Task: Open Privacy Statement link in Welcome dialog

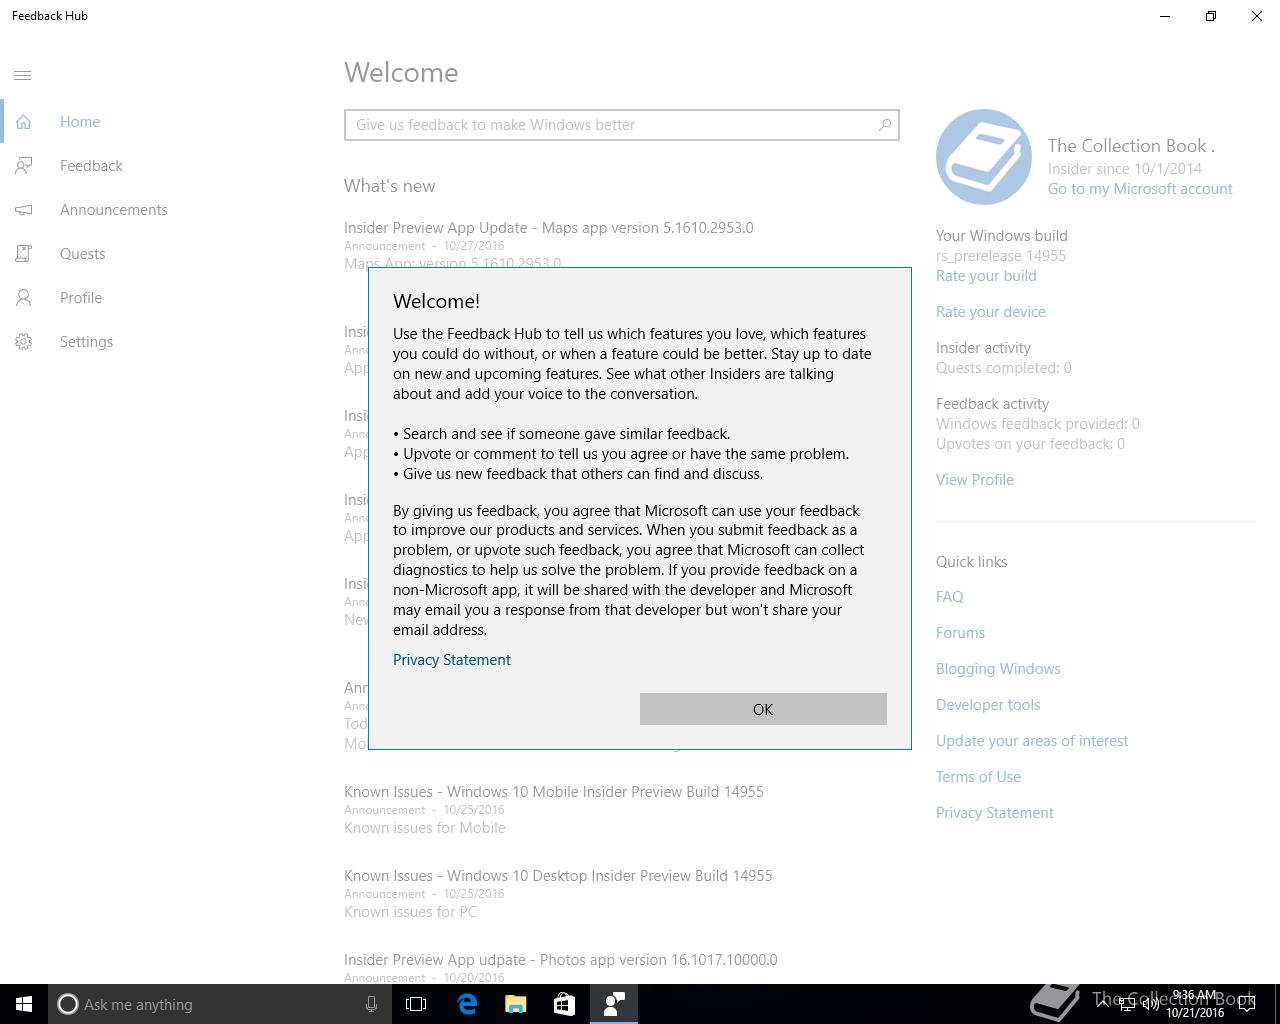Action: [452, 660]
